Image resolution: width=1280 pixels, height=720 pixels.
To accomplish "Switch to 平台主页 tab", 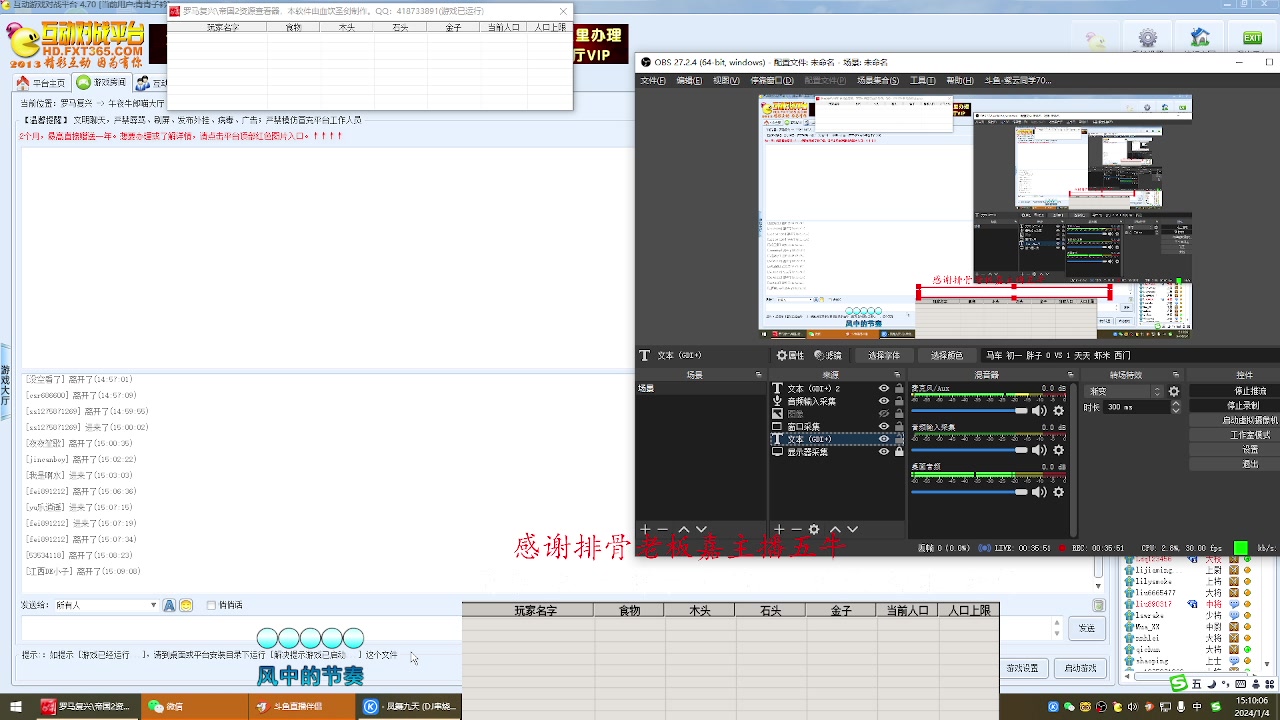I will (x=42, y=83).
